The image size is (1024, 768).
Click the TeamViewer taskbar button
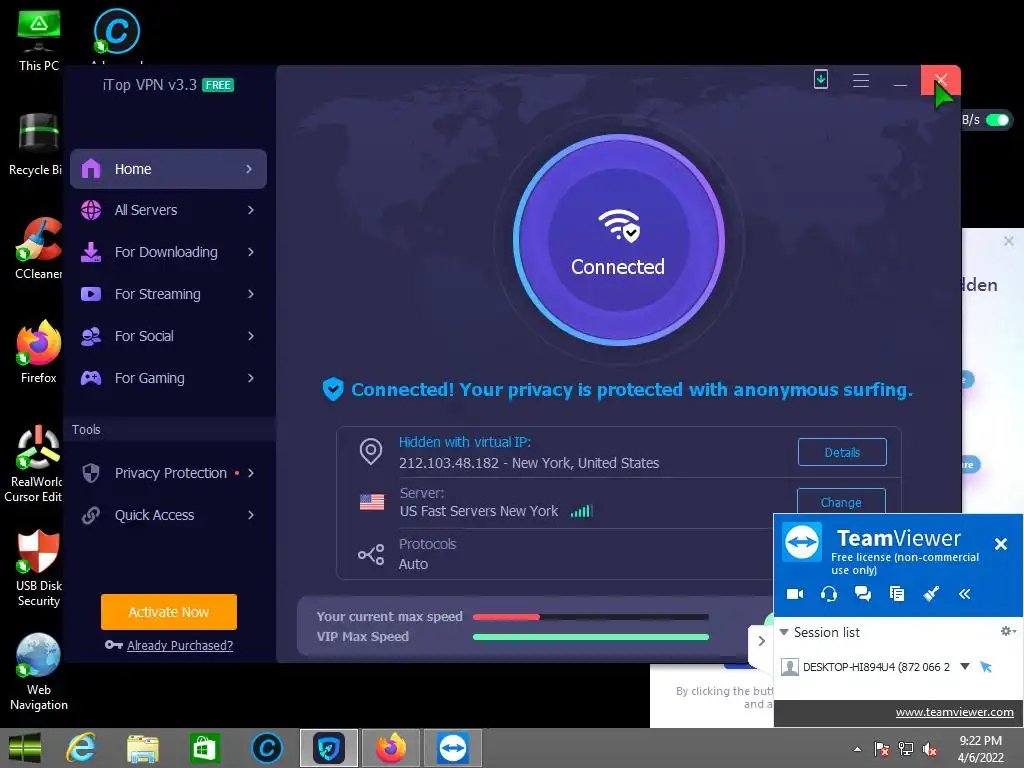point(453,748)
